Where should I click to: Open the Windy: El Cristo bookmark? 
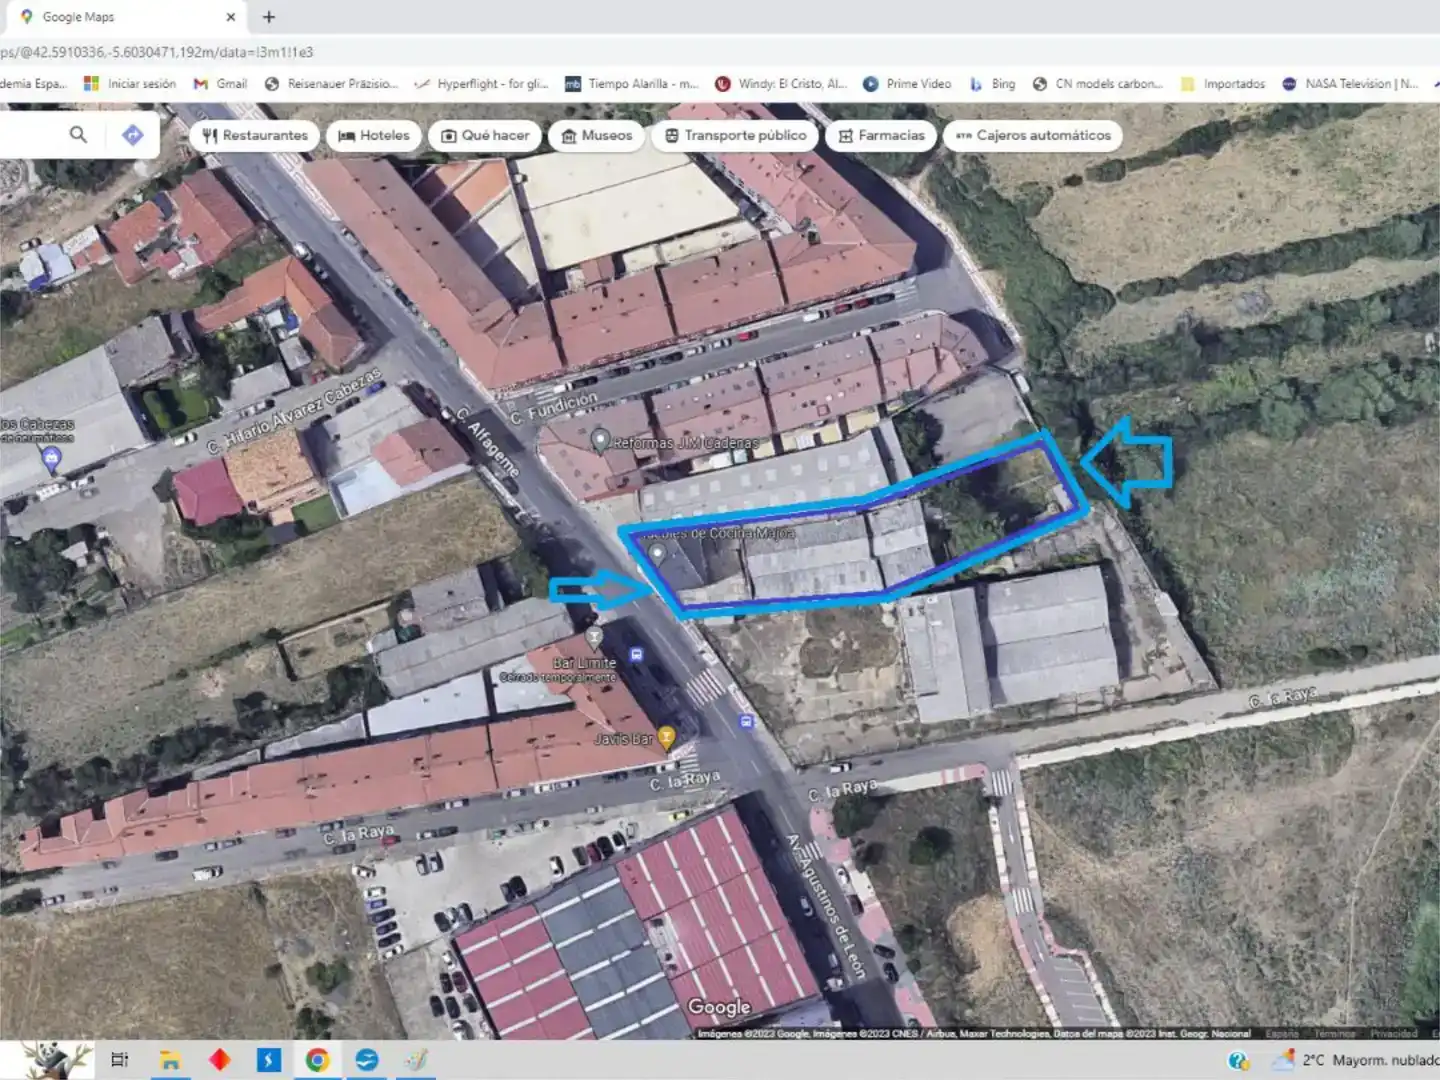pyautogui.click(x=781, y=84)
